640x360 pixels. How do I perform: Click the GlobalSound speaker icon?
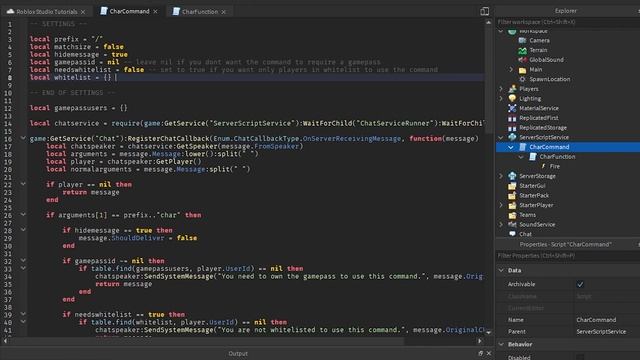(x=522, y=60)
